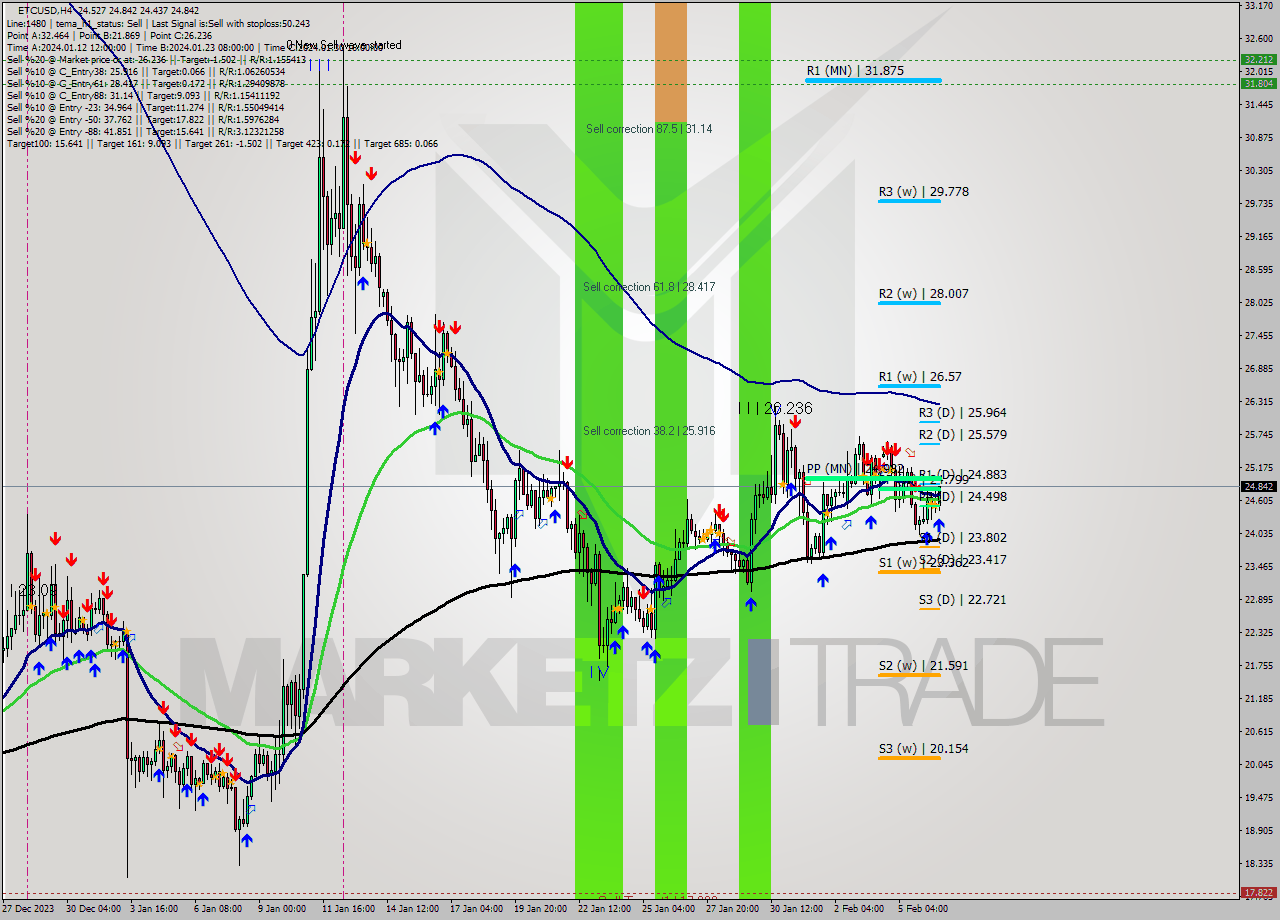Click the orange zone atop the middle green band
The image size is (1280, 920).
(671, 61)
